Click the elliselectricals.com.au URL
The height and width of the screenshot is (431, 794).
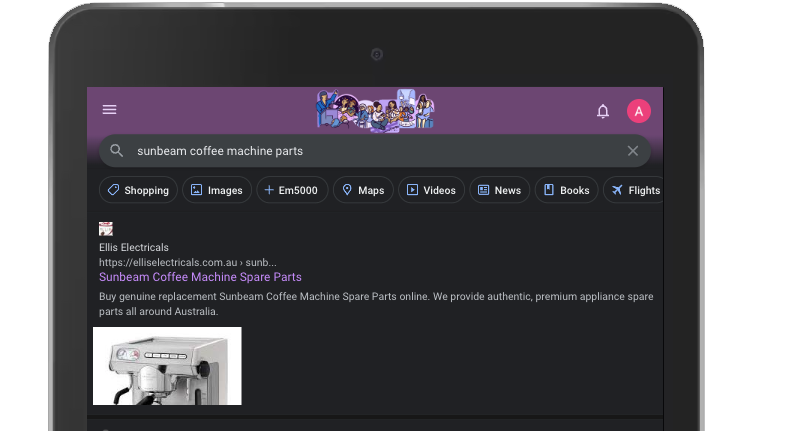[187, 262]
